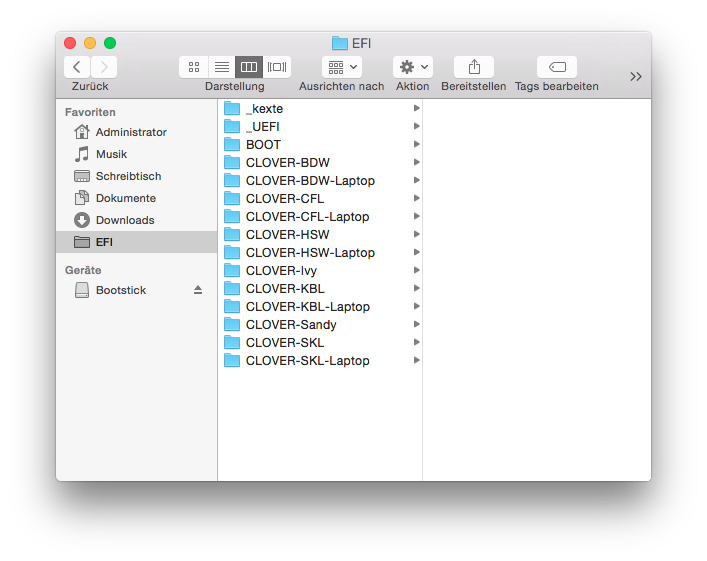Click the CLOVER-Ivy folder name
Screen dimensions: 707x561
[x=281, y=271]
